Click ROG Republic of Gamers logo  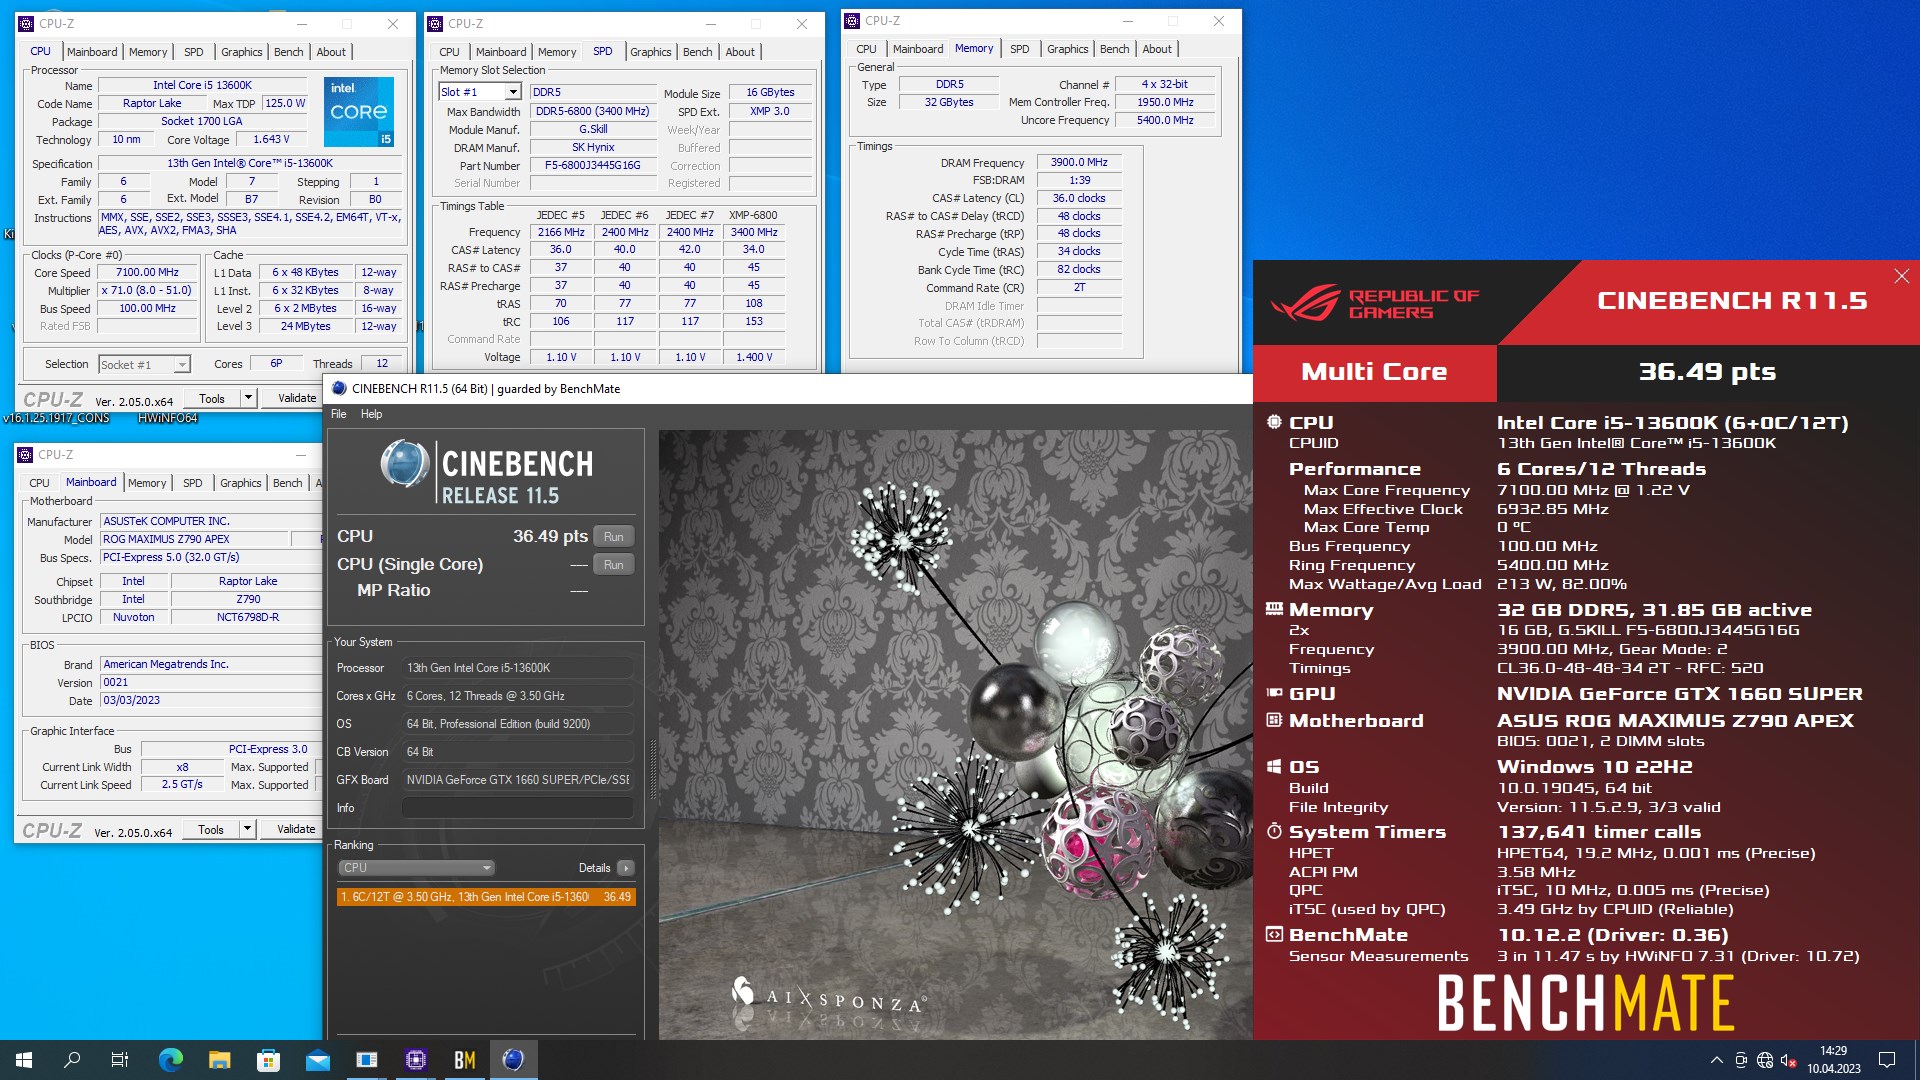pos(1374,302)
